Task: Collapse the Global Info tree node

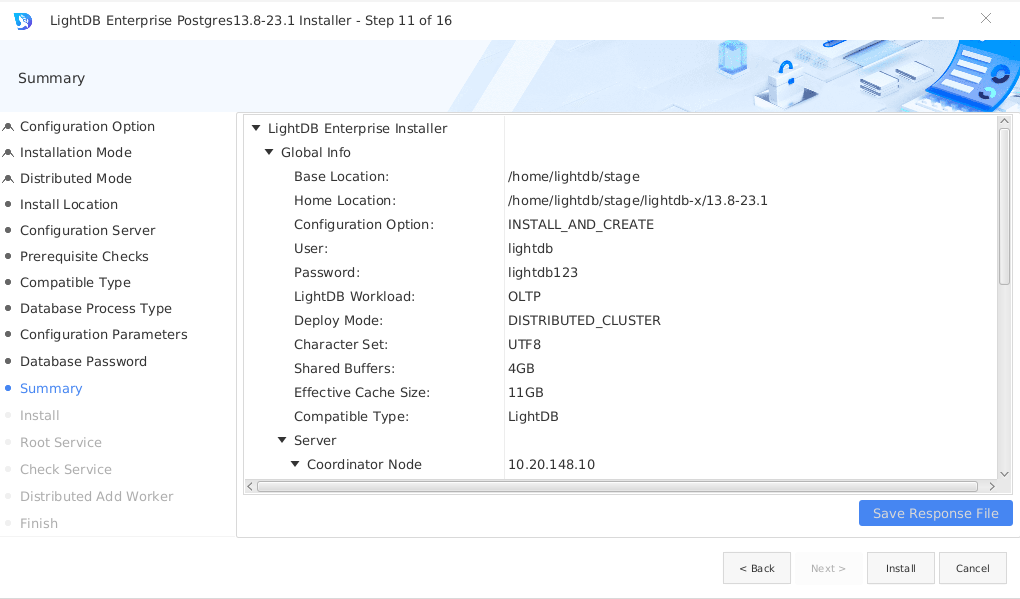Action: [x=269, y=152]
